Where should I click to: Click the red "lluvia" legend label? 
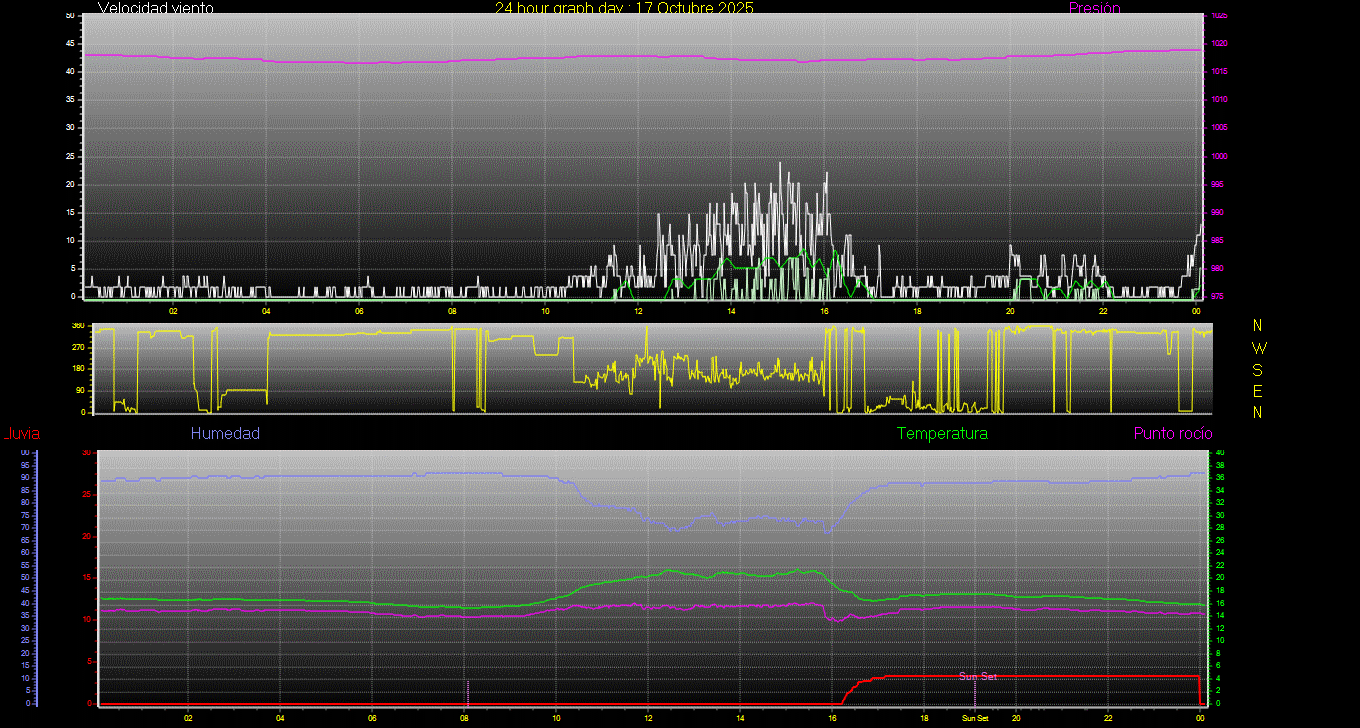pyautogui.click(x=22, y=434)
